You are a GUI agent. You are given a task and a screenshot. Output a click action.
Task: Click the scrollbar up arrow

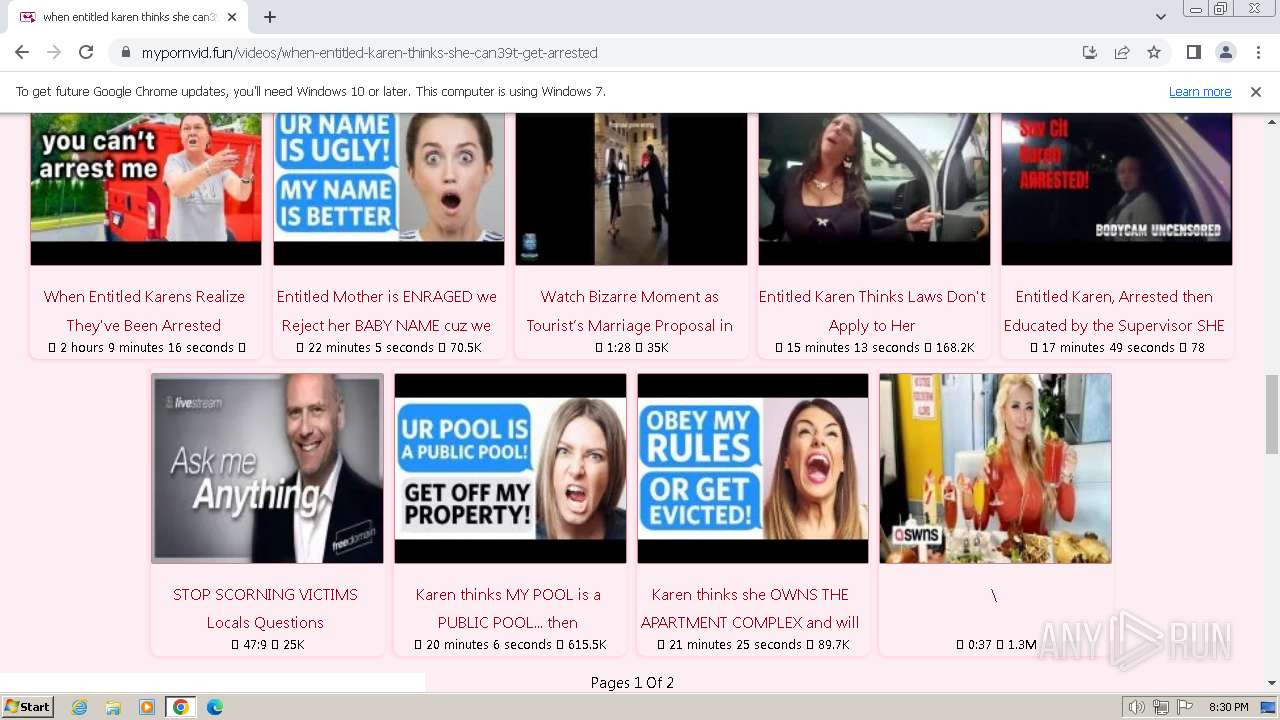point(1272,120)
